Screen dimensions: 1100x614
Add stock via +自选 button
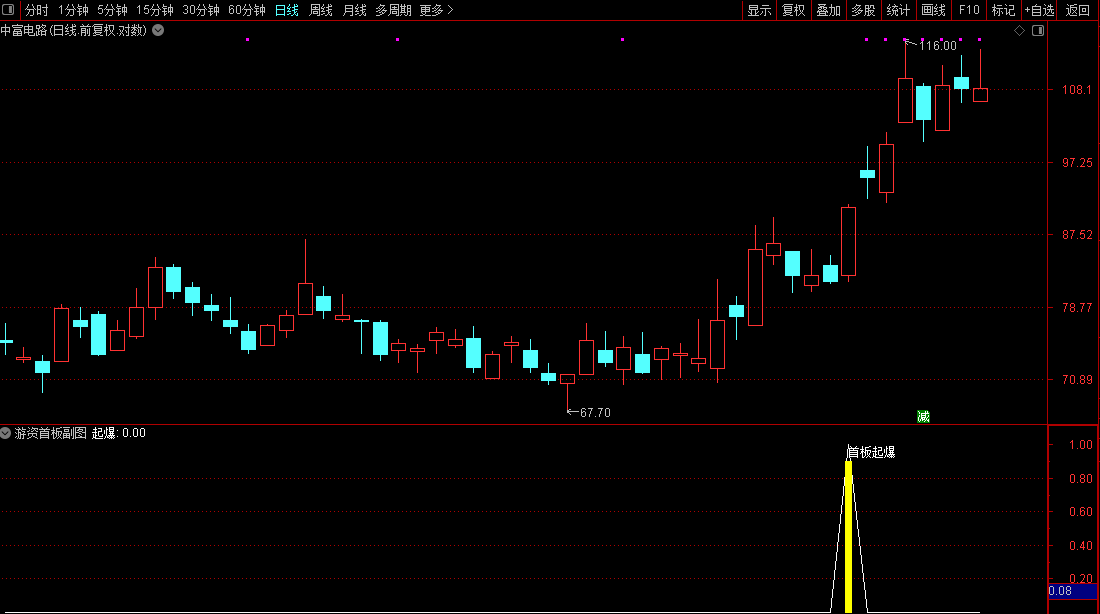1039,11
